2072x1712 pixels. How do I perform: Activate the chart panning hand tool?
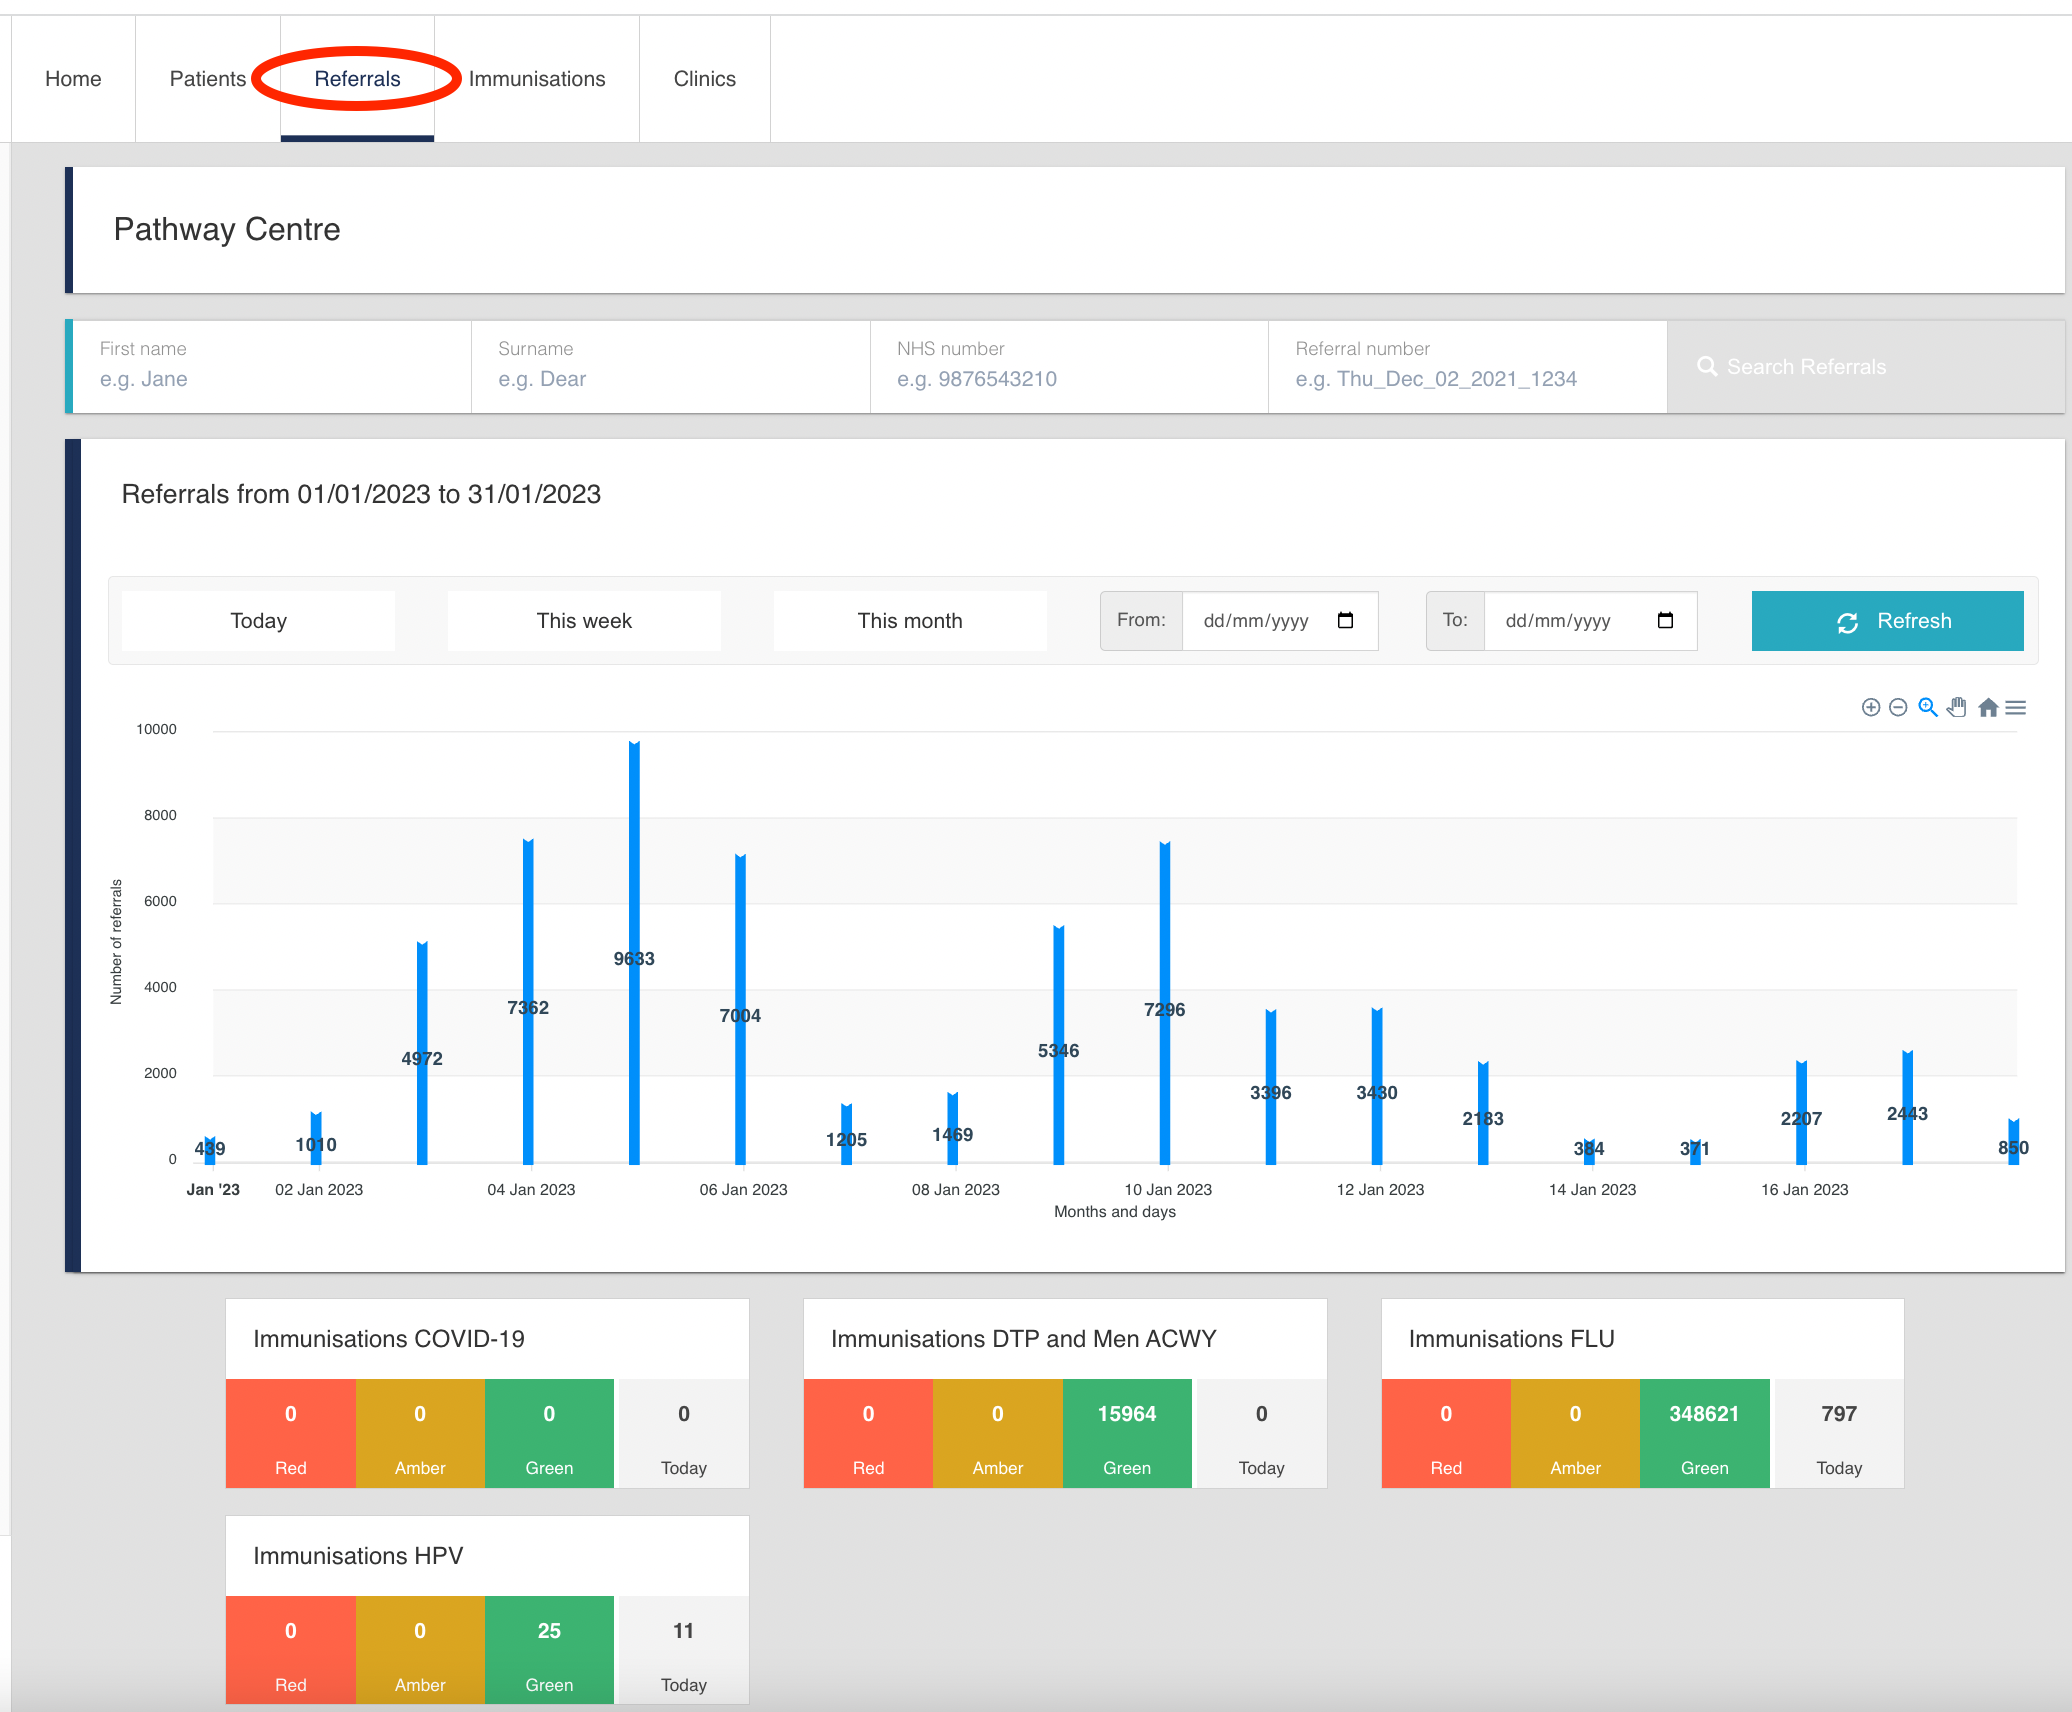[1957, 708]
